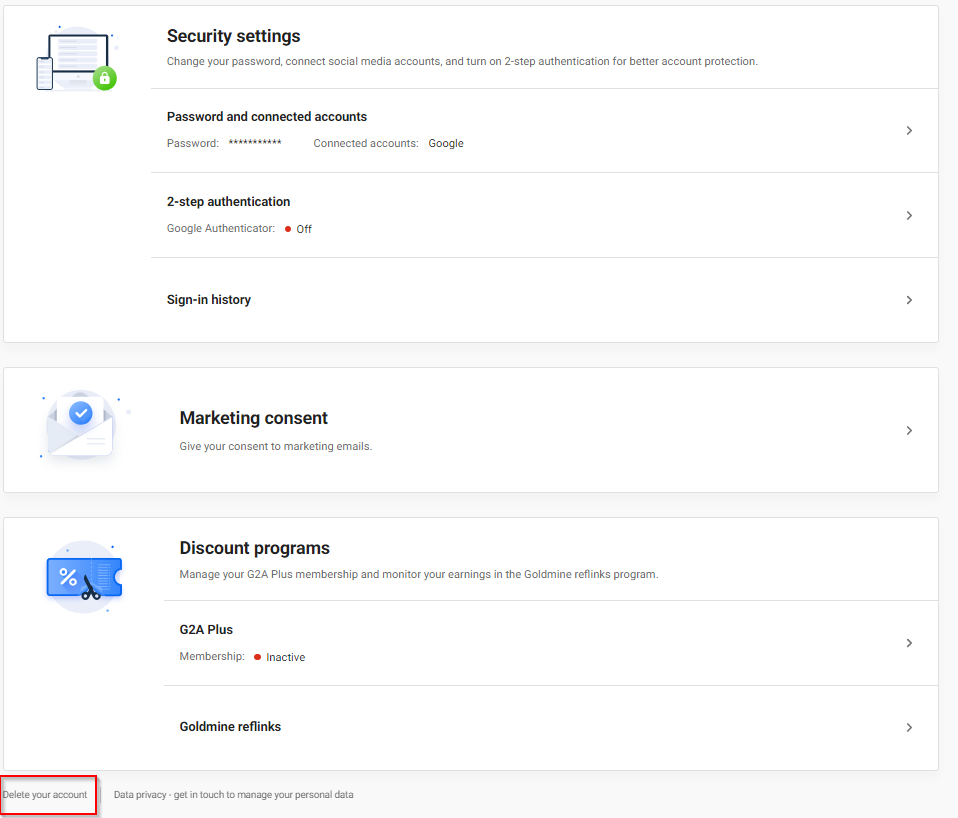The width and height of the screenshot is (958, 818).
Task: Select the Password and connected accounts title
Action: [x=266, y=117]
